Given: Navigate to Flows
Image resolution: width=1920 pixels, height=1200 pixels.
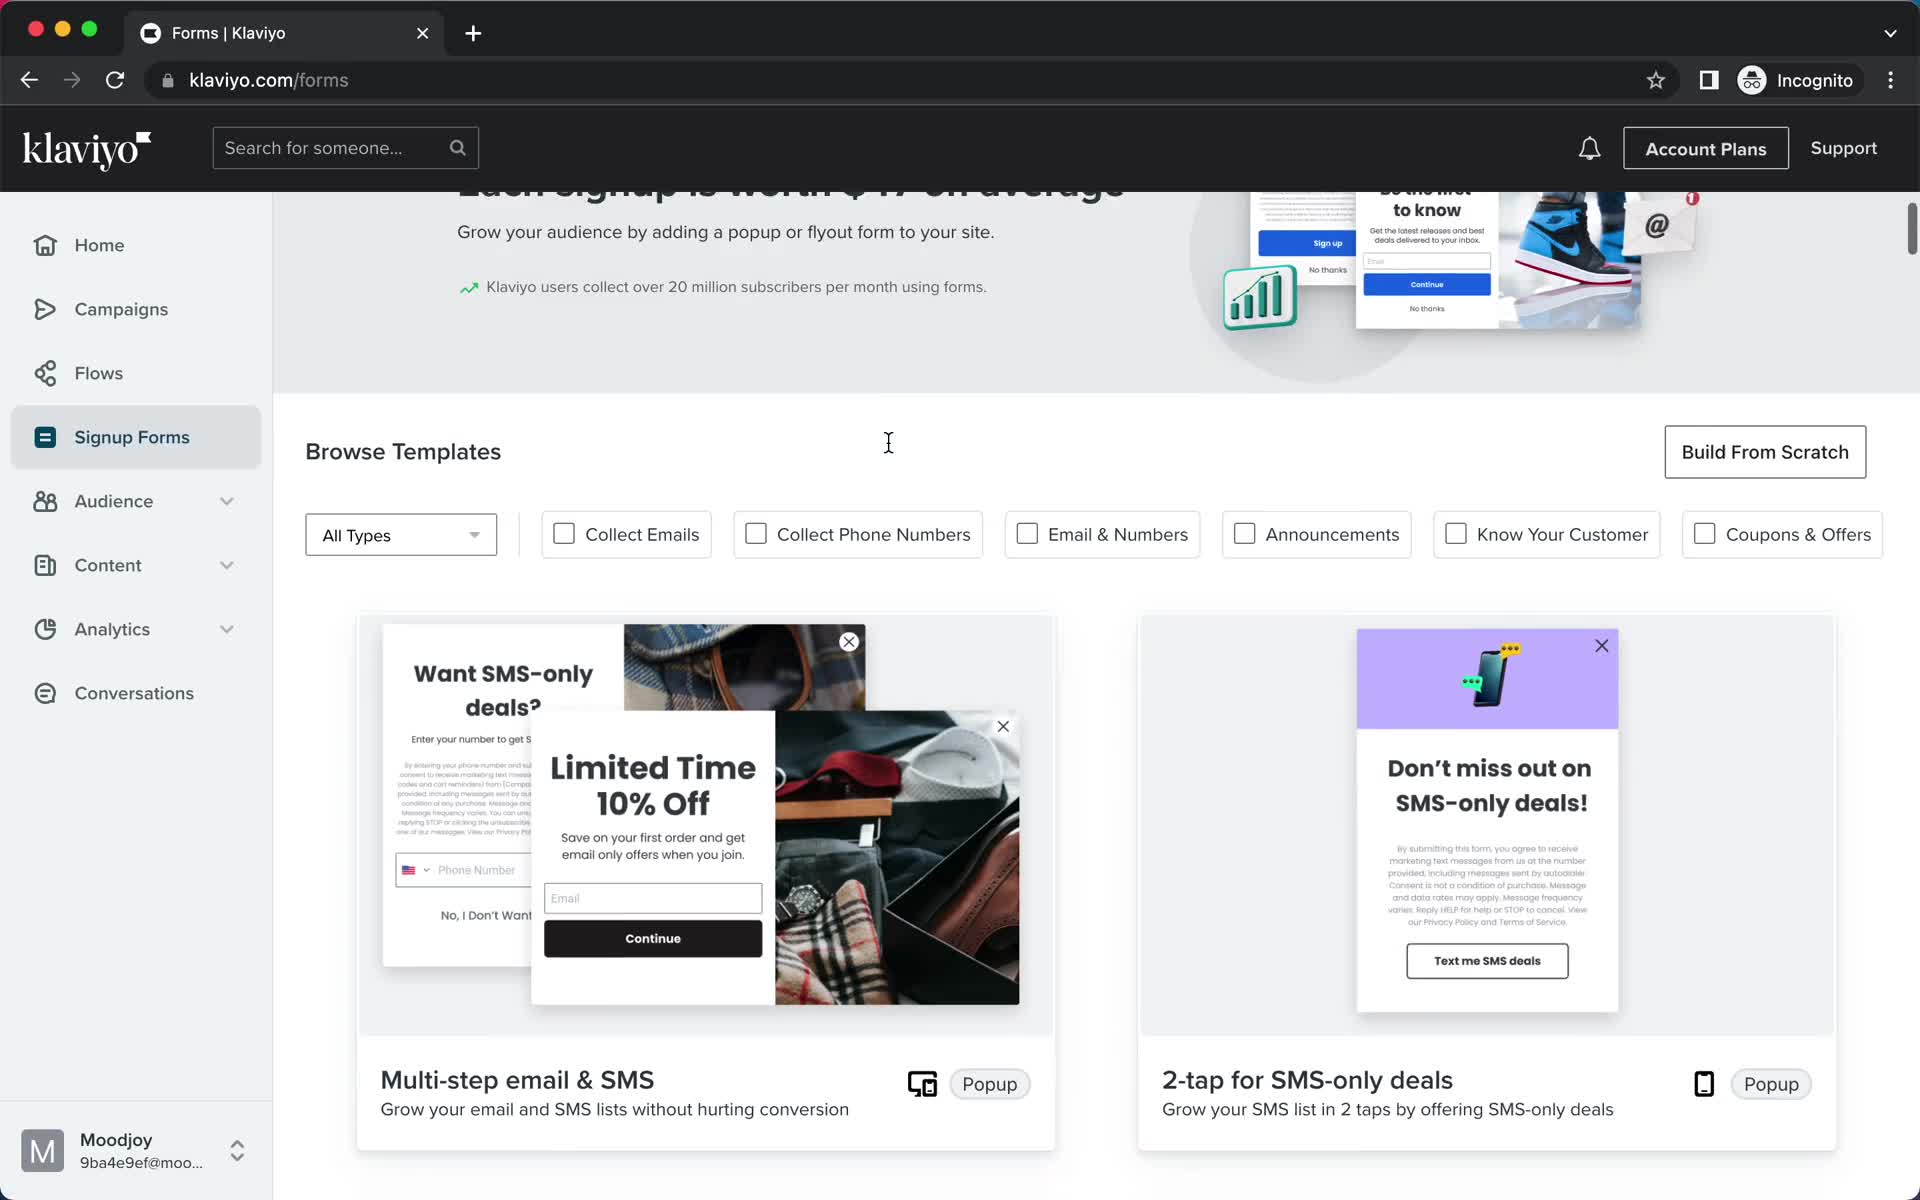Looking at the screenshot, I should pyautogui.click(x=136, y=373).
